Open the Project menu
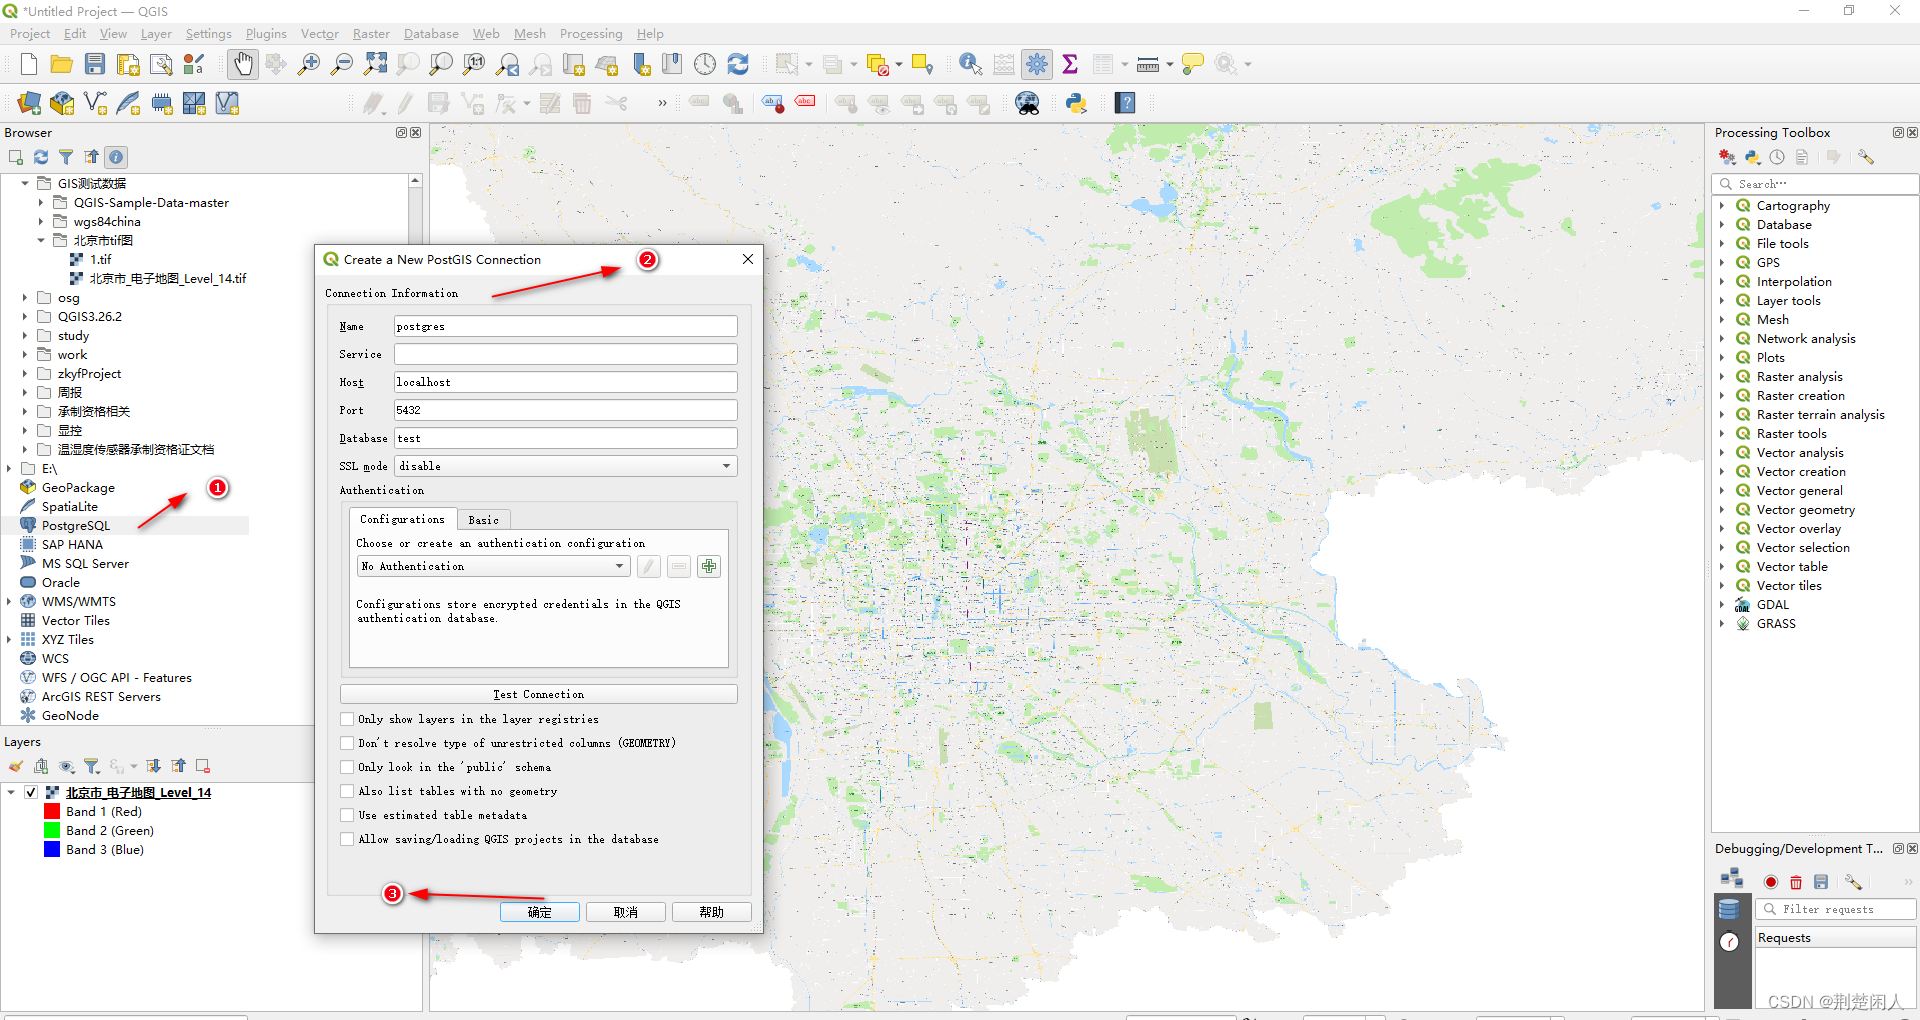 coord(30,34)
